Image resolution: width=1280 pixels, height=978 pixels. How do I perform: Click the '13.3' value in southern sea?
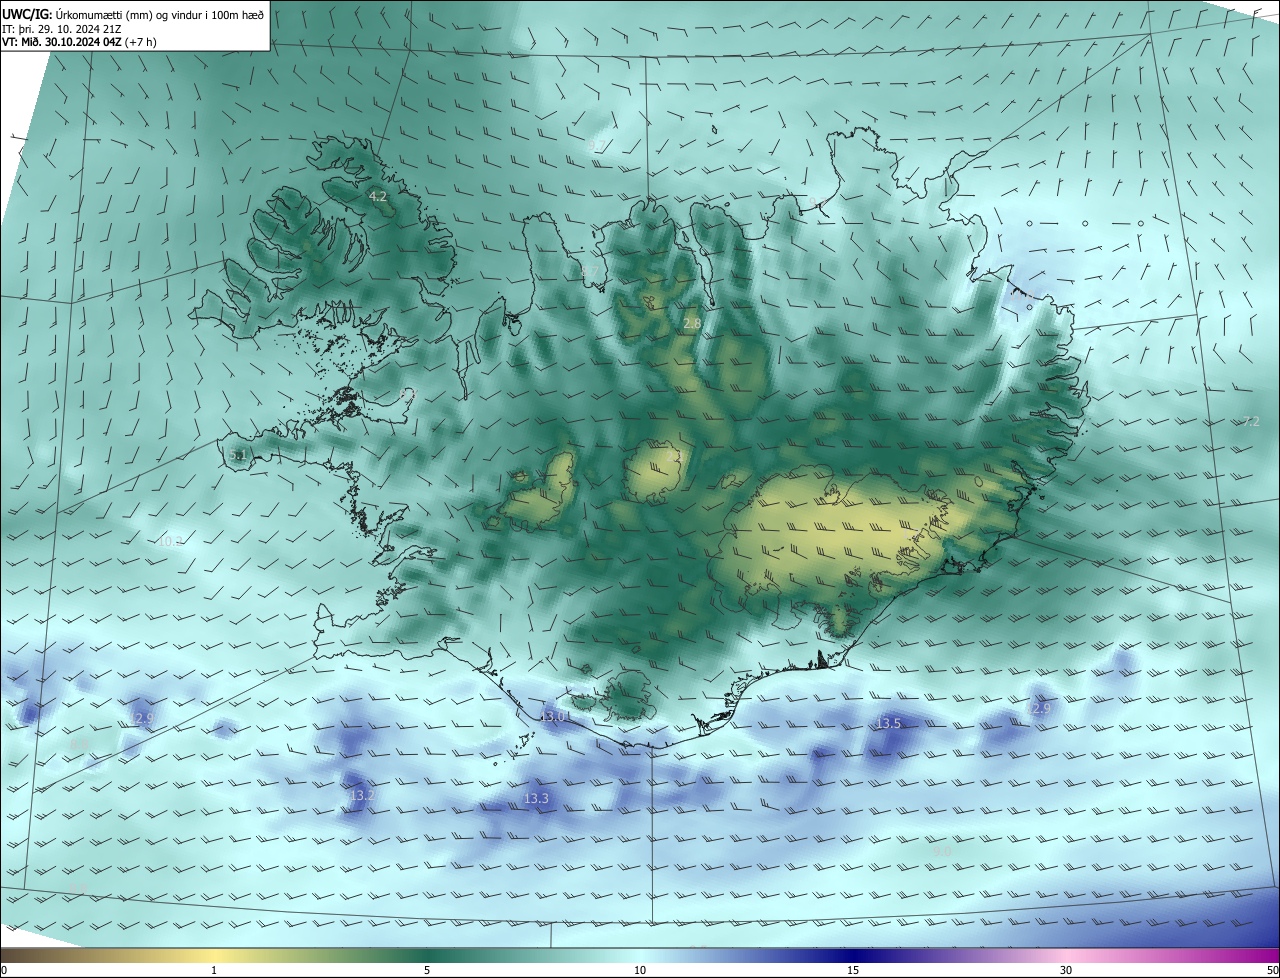[536, 799]
